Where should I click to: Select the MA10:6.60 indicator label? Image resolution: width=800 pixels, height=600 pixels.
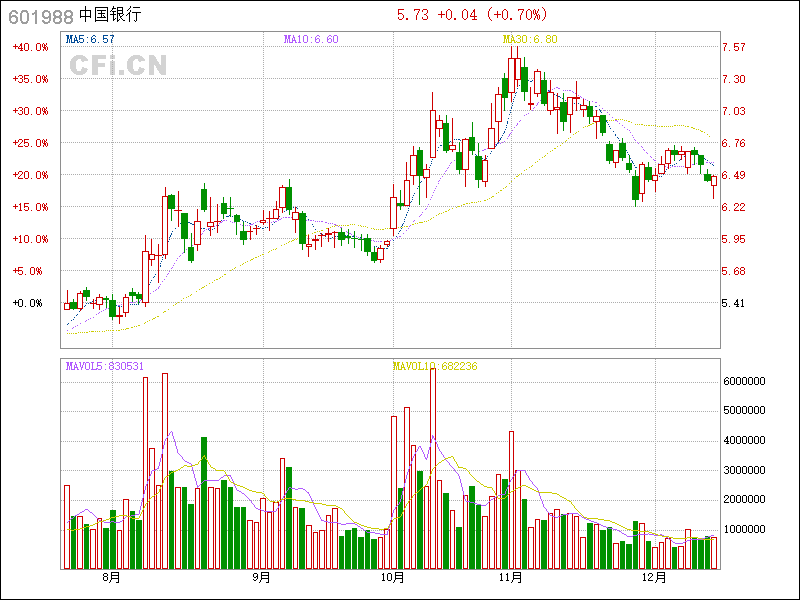tap(311, 39)
